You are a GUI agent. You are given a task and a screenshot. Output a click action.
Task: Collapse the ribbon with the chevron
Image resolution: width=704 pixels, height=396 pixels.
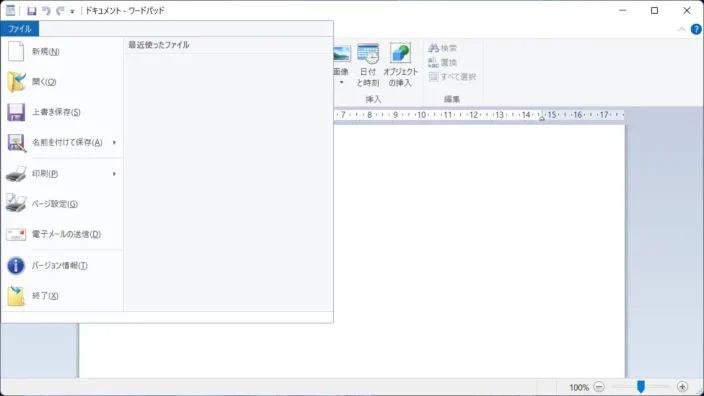point(682,29)
